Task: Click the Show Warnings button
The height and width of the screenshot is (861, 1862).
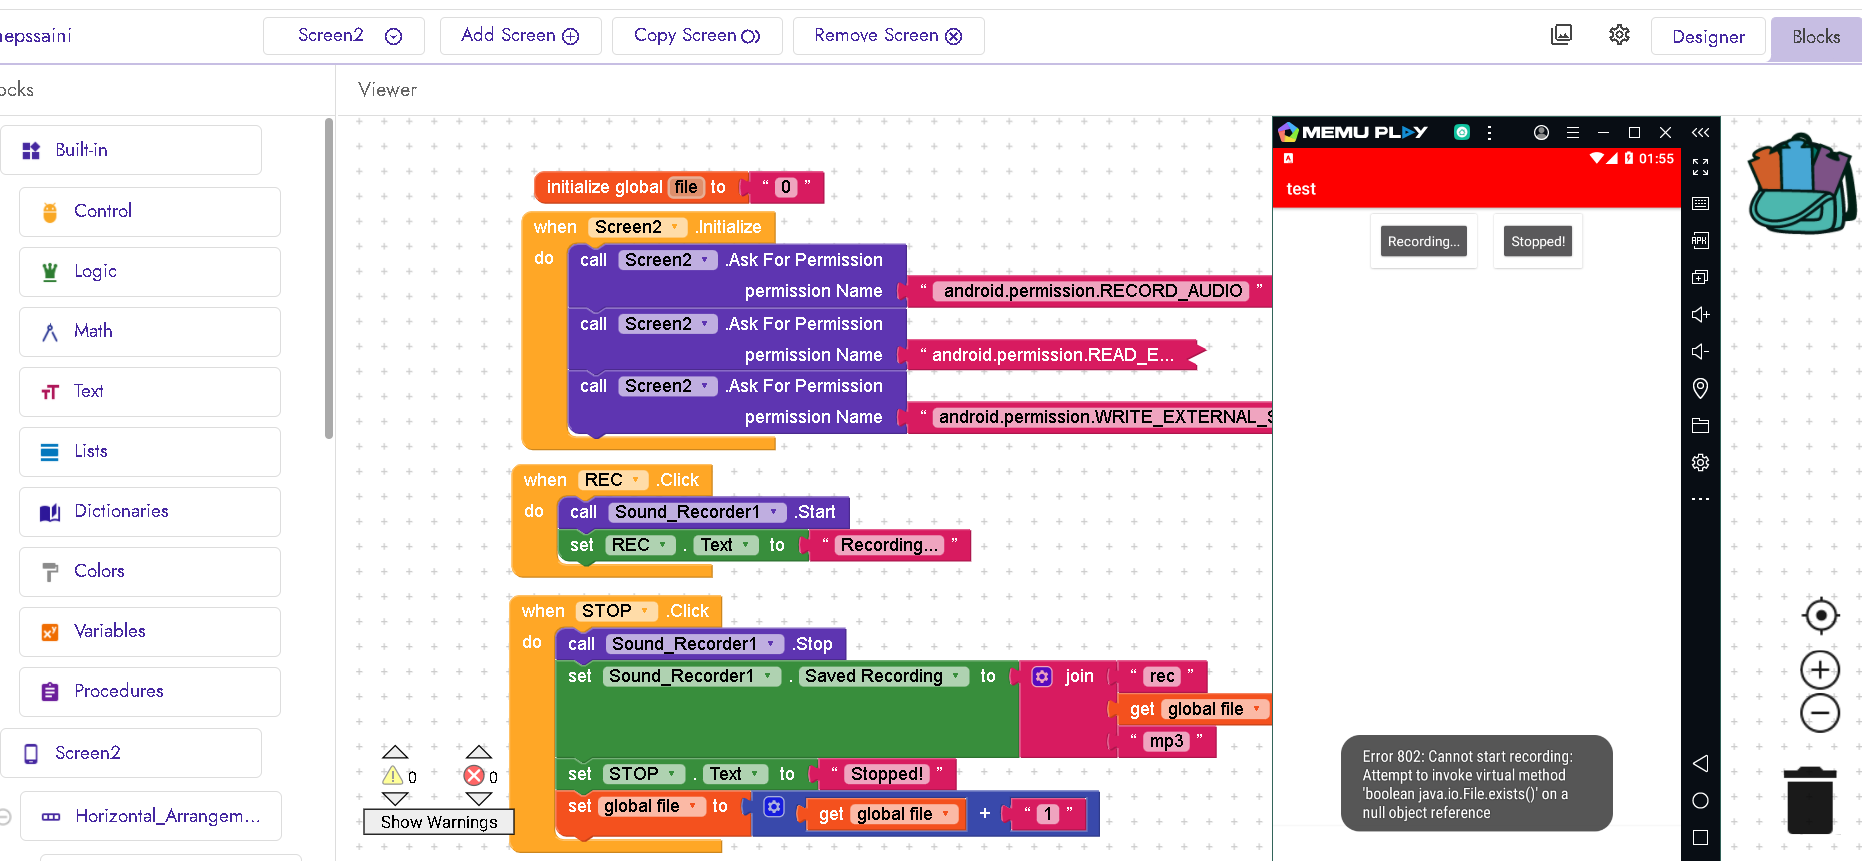Action: [x=439, y=822]
